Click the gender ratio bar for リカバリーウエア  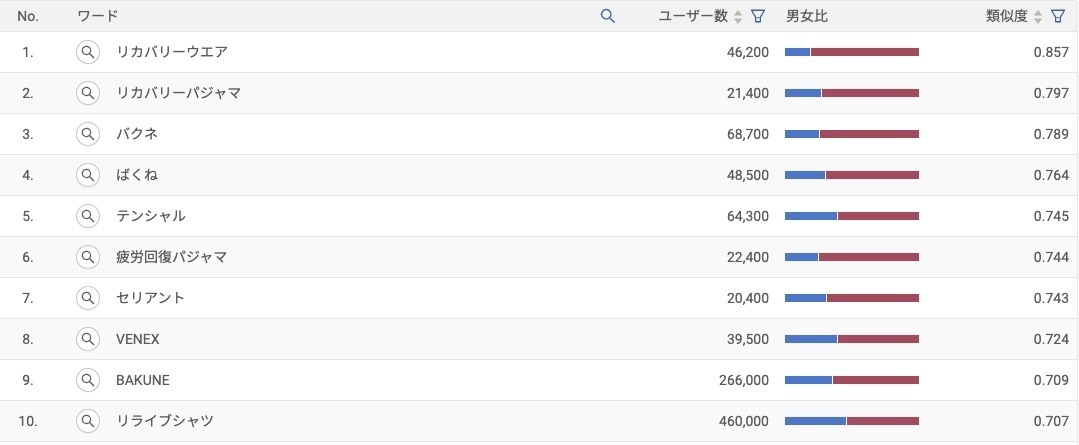851,52
